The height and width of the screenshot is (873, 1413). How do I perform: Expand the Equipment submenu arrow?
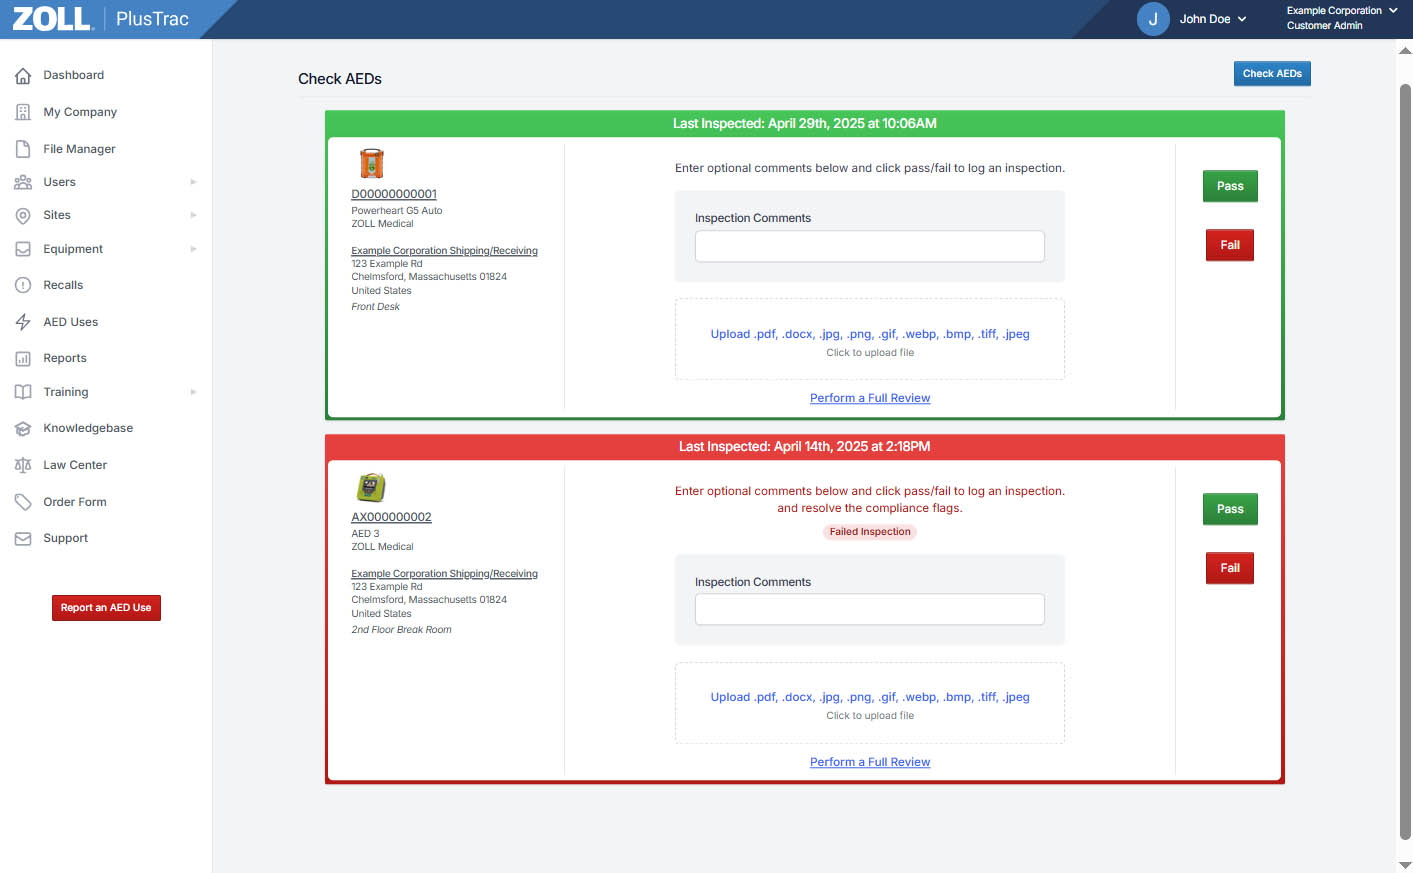point(193,249)
